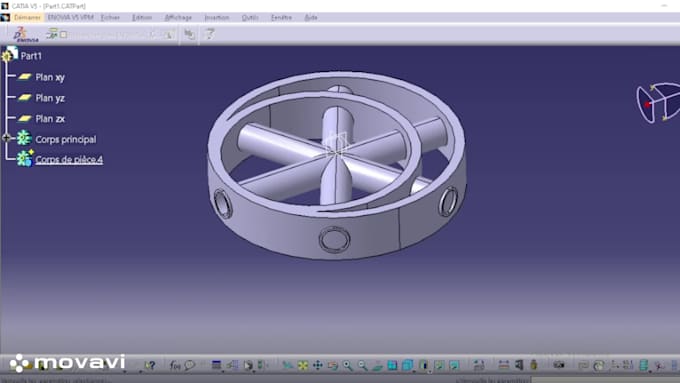Open the ENOVIA V5 VPM menu
The image size is (680, 383).
[70, 17]
